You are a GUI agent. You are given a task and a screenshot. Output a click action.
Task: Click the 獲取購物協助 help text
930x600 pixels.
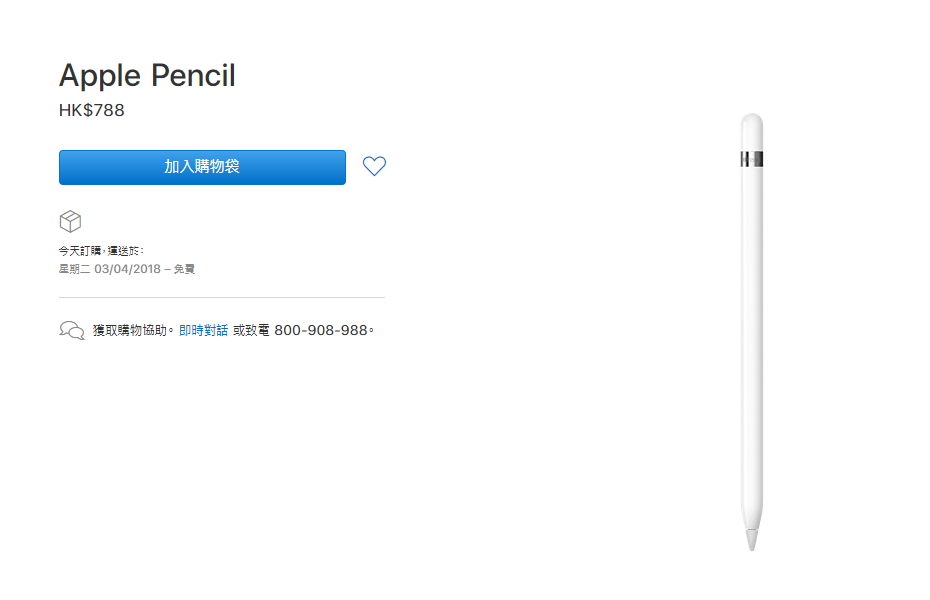point(129,330)
